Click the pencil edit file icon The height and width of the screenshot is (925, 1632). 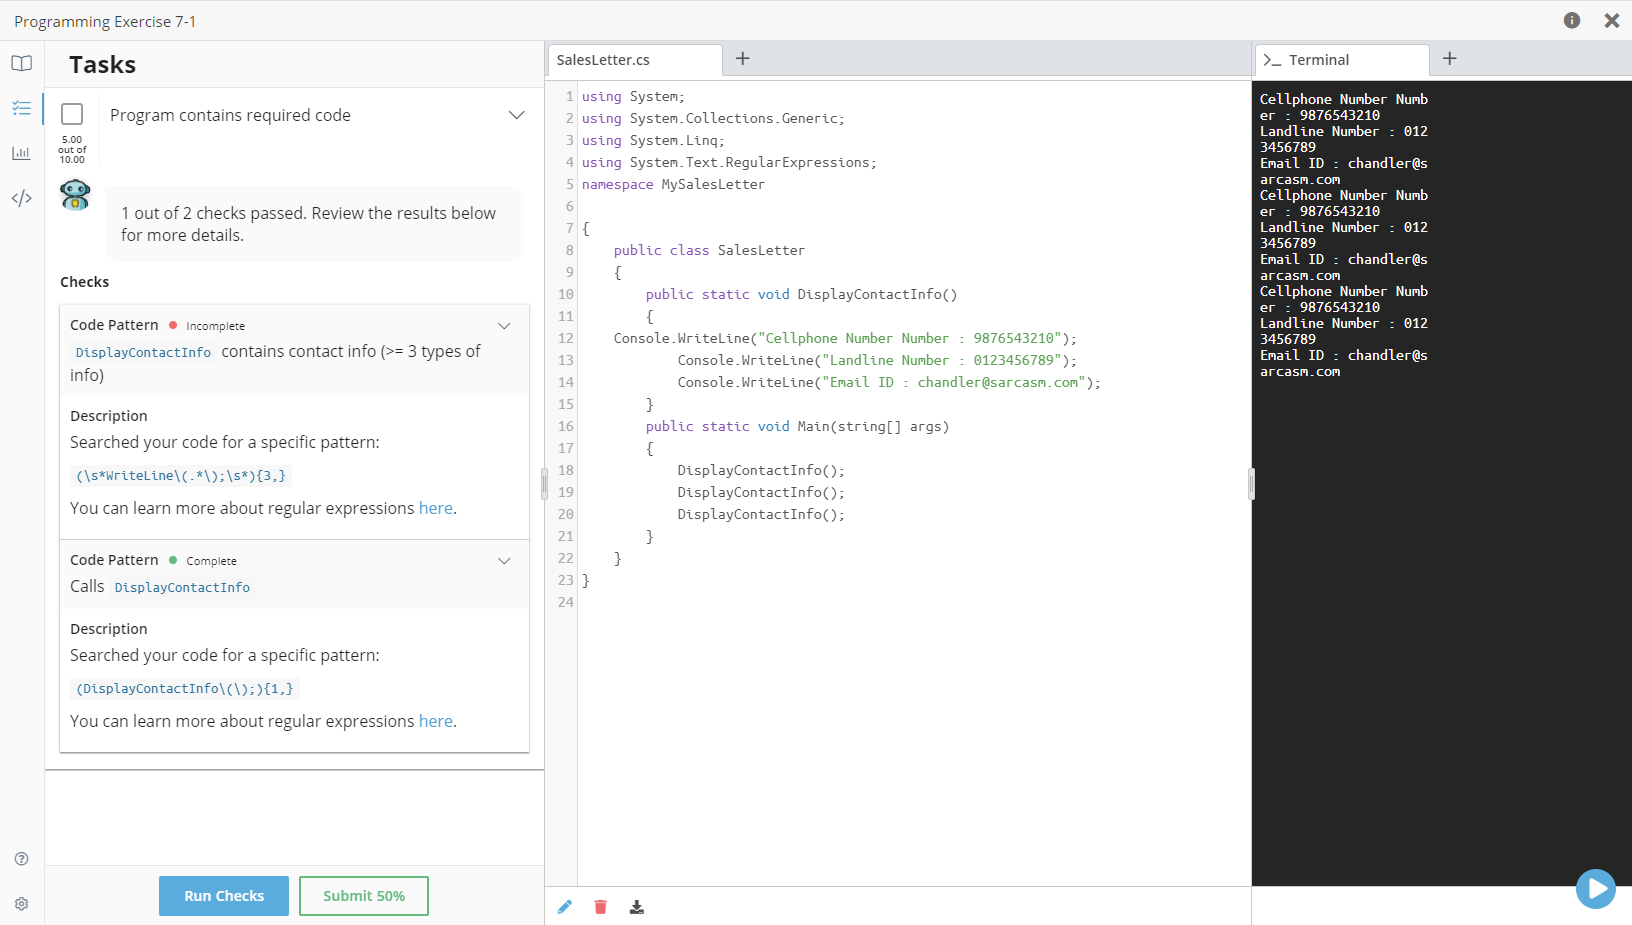[565, 907]
